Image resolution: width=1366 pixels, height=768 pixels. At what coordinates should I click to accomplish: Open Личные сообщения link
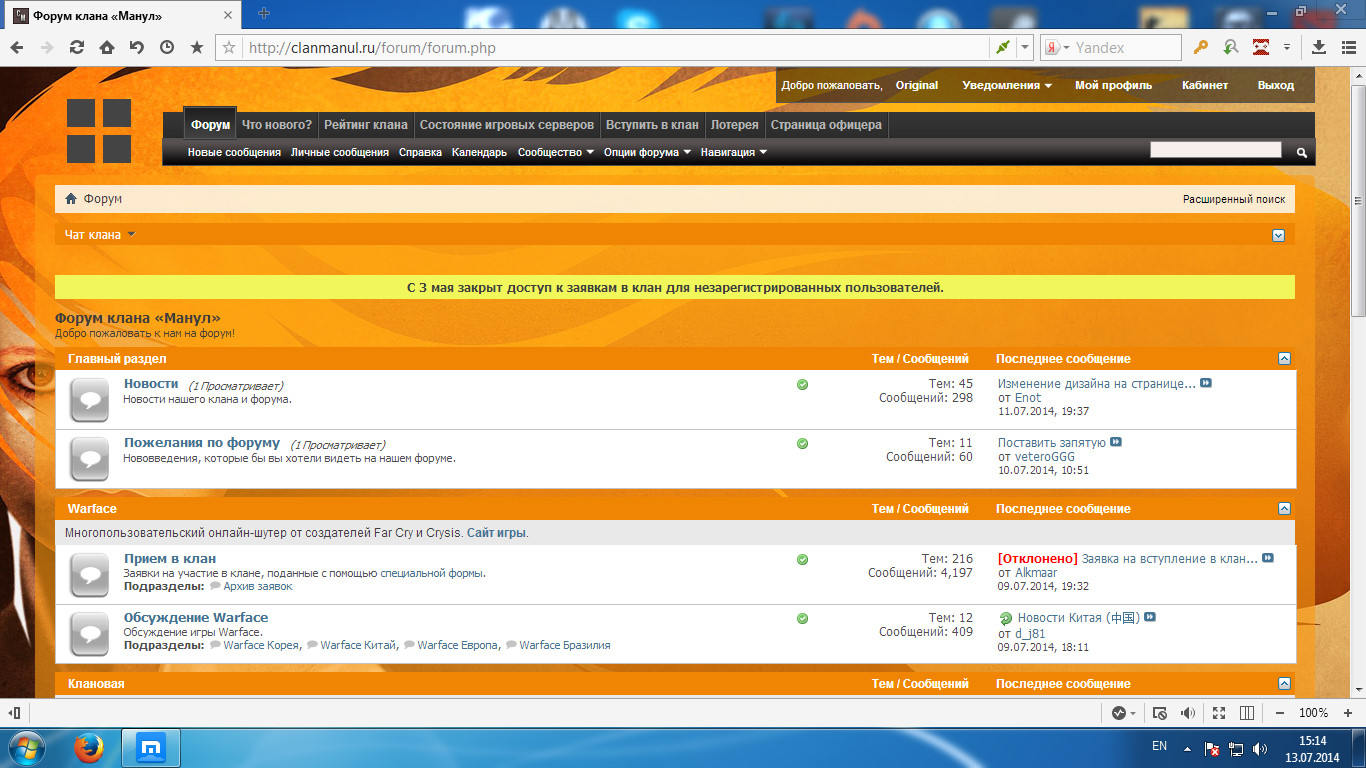340,152
